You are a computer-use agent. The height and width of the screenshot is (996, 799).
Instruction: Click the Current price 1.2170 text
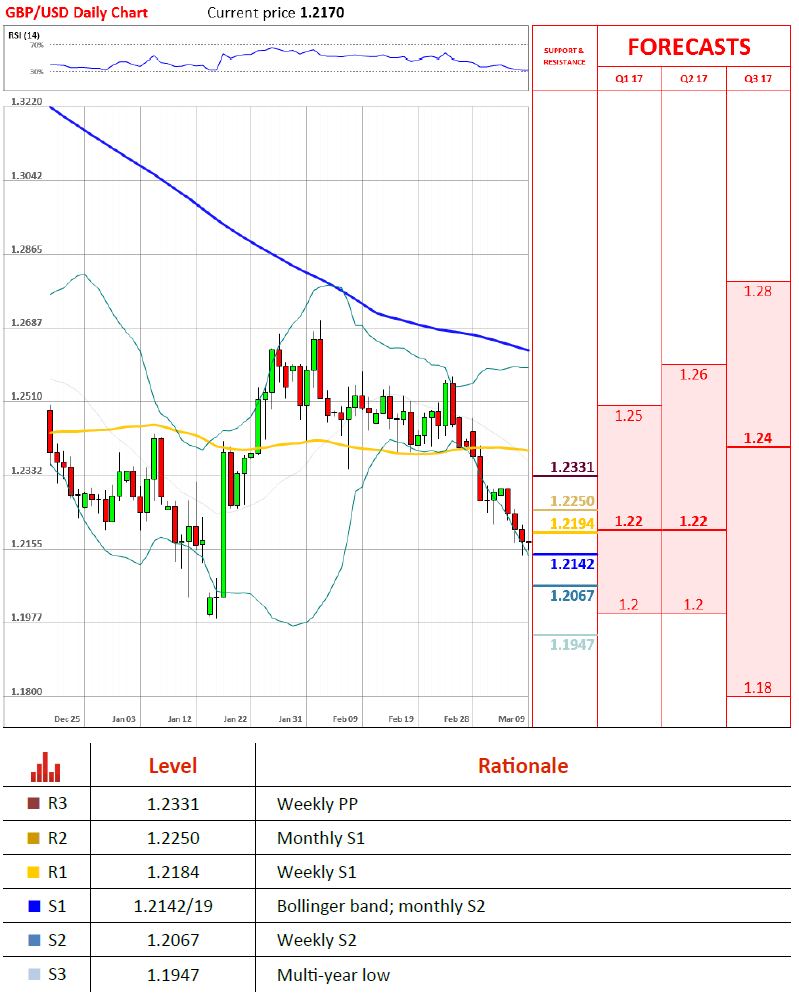pos(270,13)
